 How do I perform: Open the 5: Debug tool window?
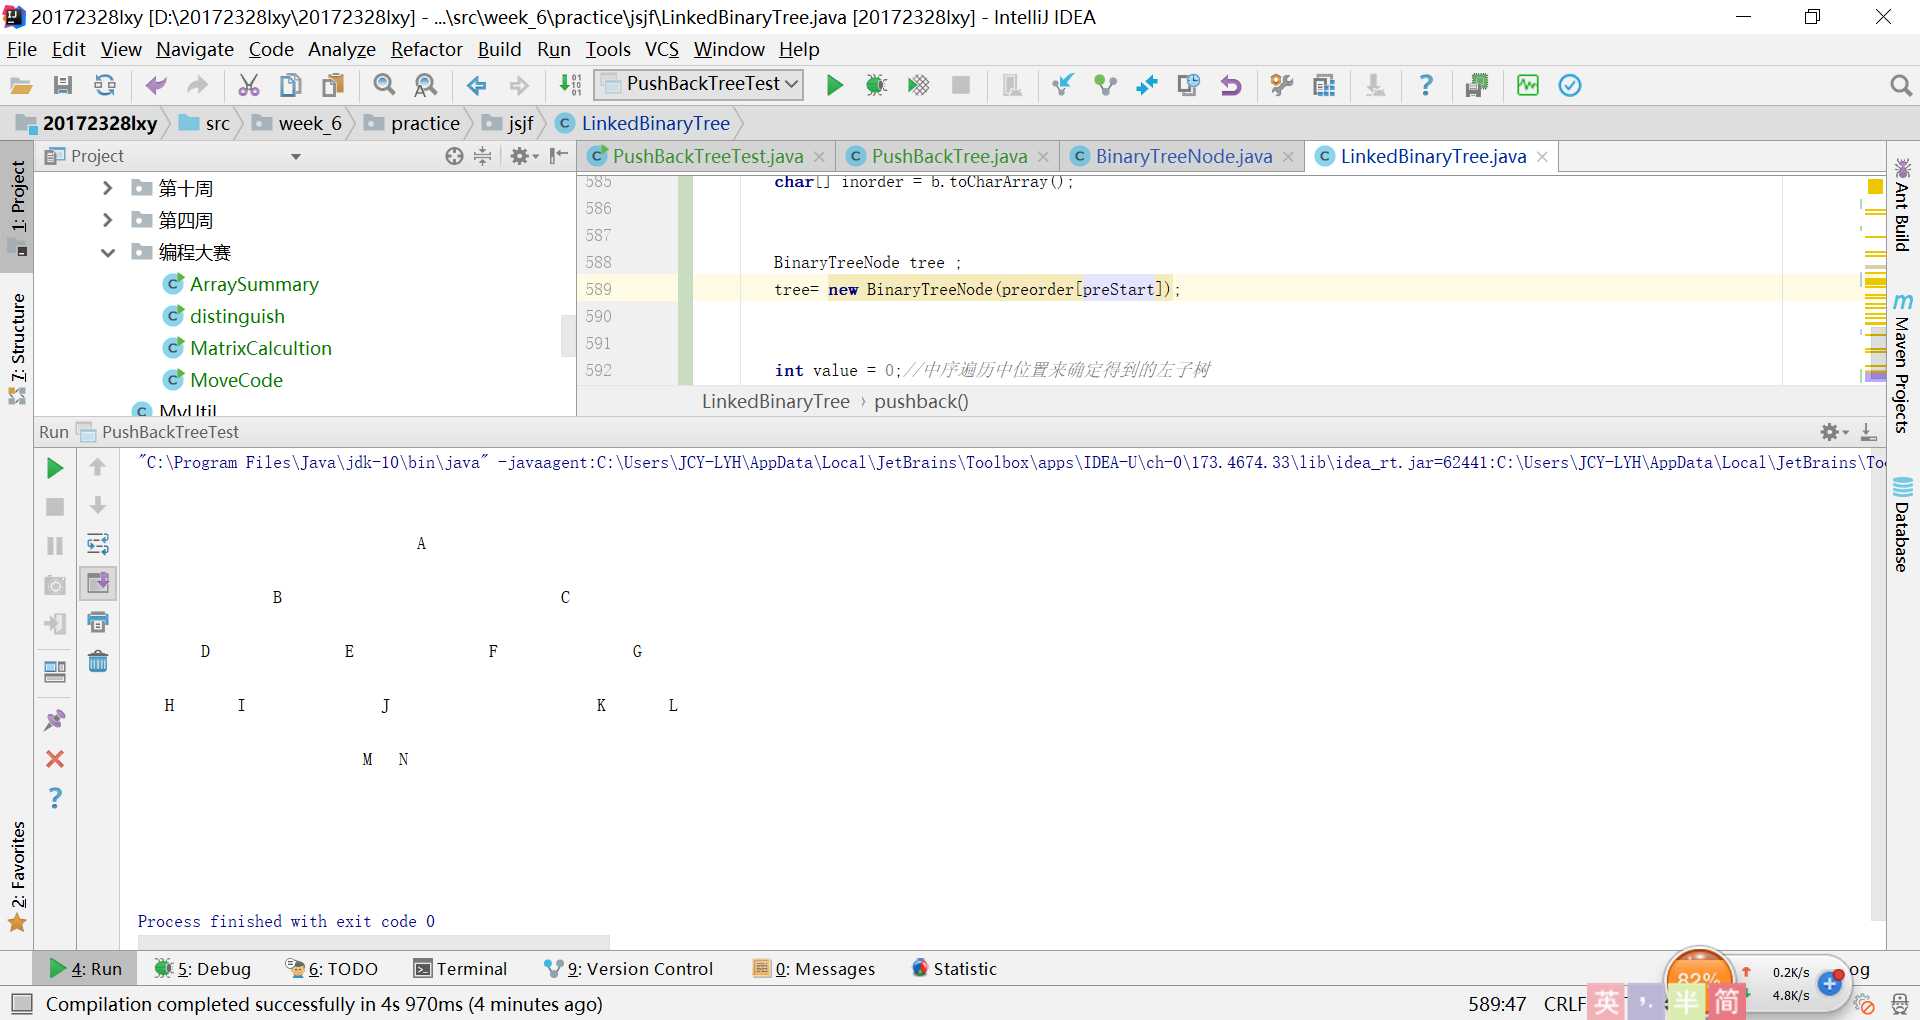pyautogui.click(x=203, y=968)
